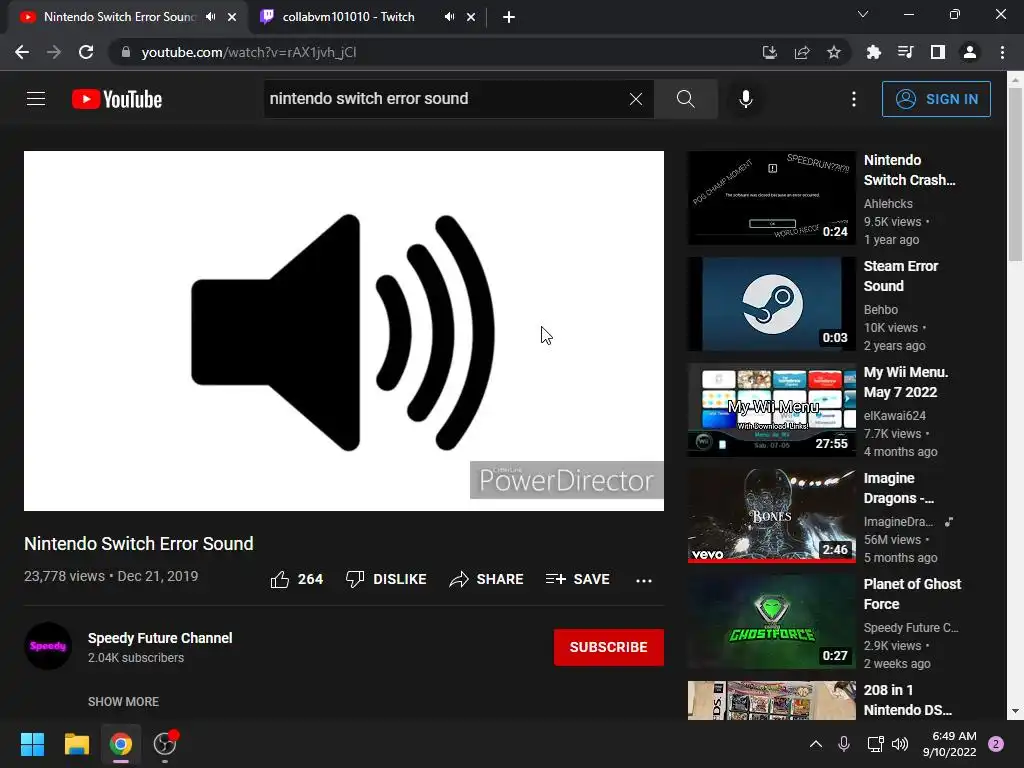Image resolution: width=1024 pixels, height=768 pixels.
Task: Mute the collabvm101010 Twitch tab
Action: point(449,17)
